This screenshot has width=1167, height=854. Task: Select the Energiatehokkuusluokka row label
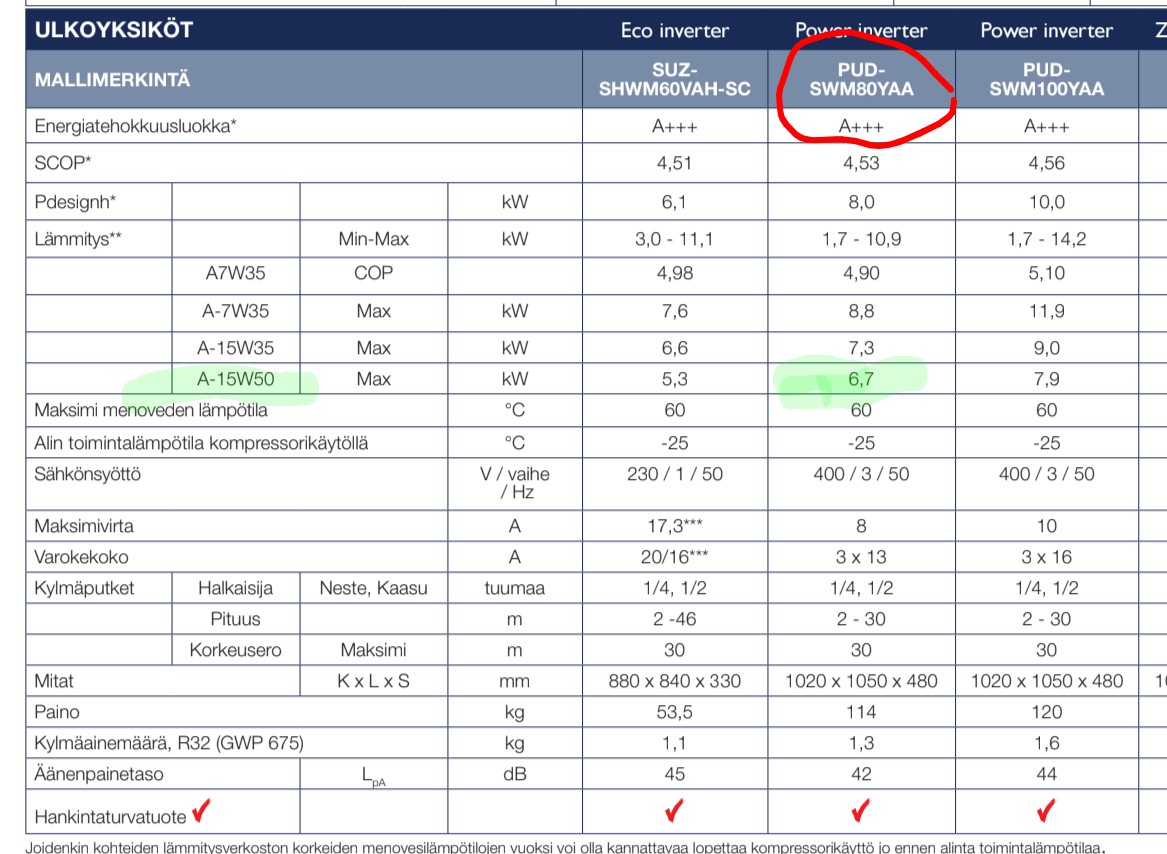(x=136, y=126)
